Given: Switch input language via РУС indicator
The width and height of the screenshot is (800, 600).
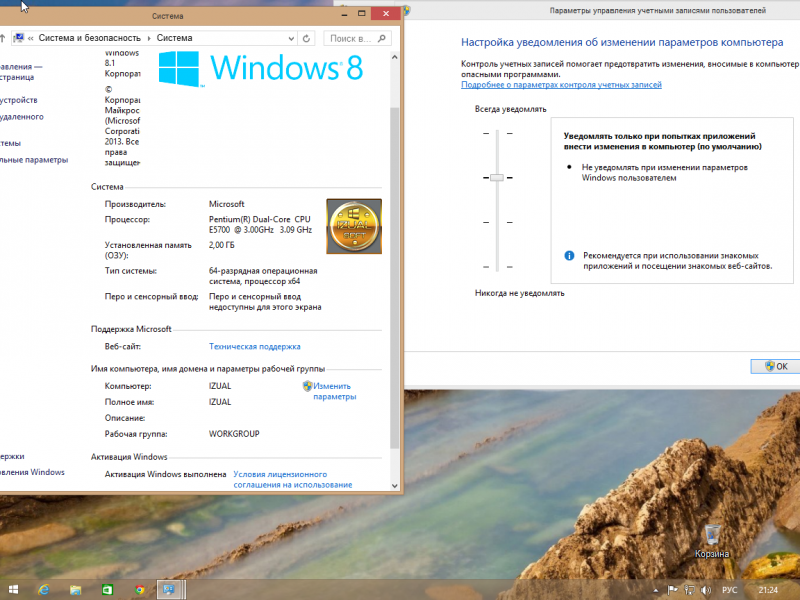Looking at the screenshot, I should tap(729, 590).
